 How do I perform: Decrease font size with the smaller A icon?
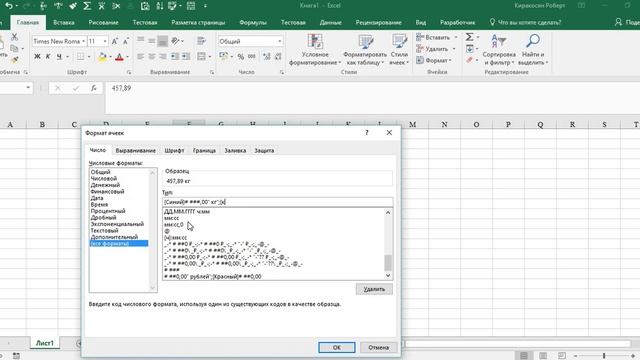(126, 41)
